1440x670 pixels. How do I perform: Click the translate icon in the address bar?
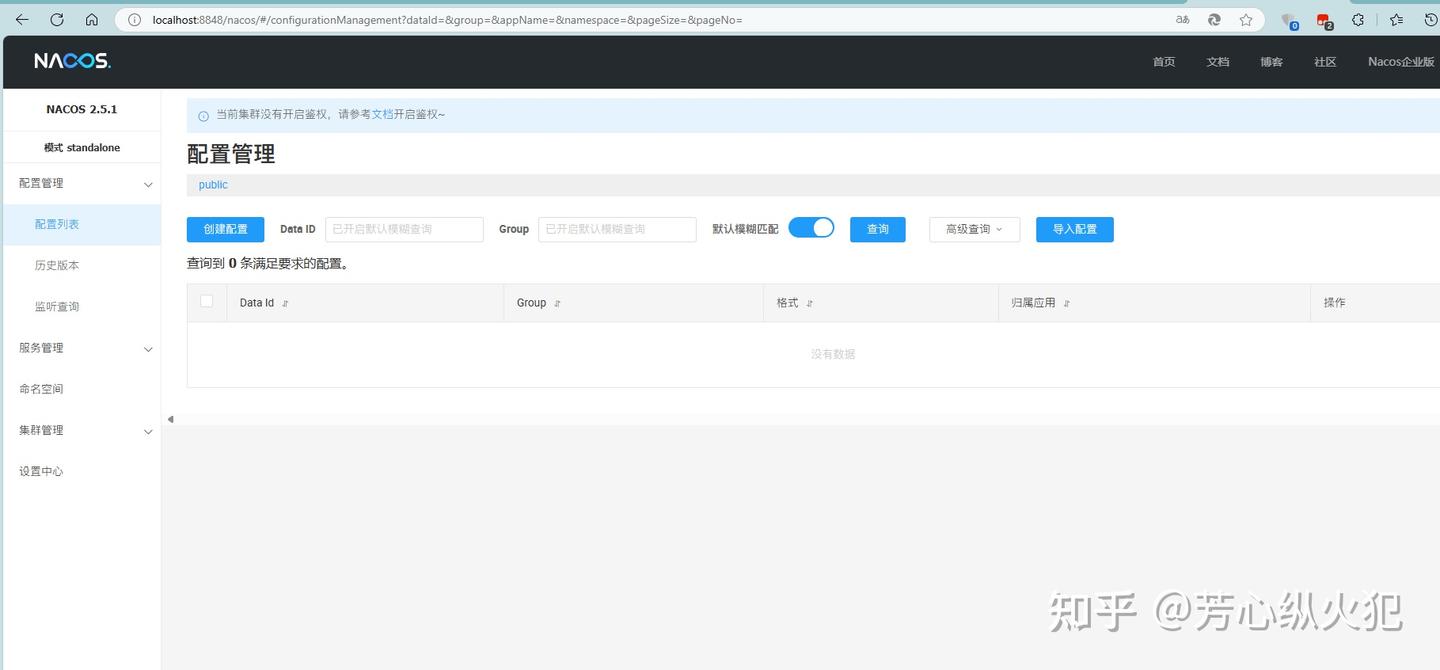(x=1182, y=19)
